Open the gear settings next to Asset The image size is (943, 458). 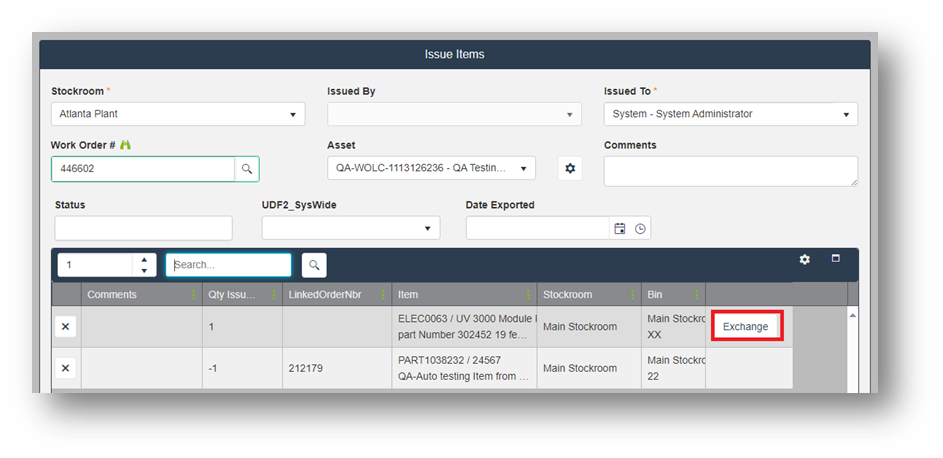pyautogui.click(x=570, y=168)
